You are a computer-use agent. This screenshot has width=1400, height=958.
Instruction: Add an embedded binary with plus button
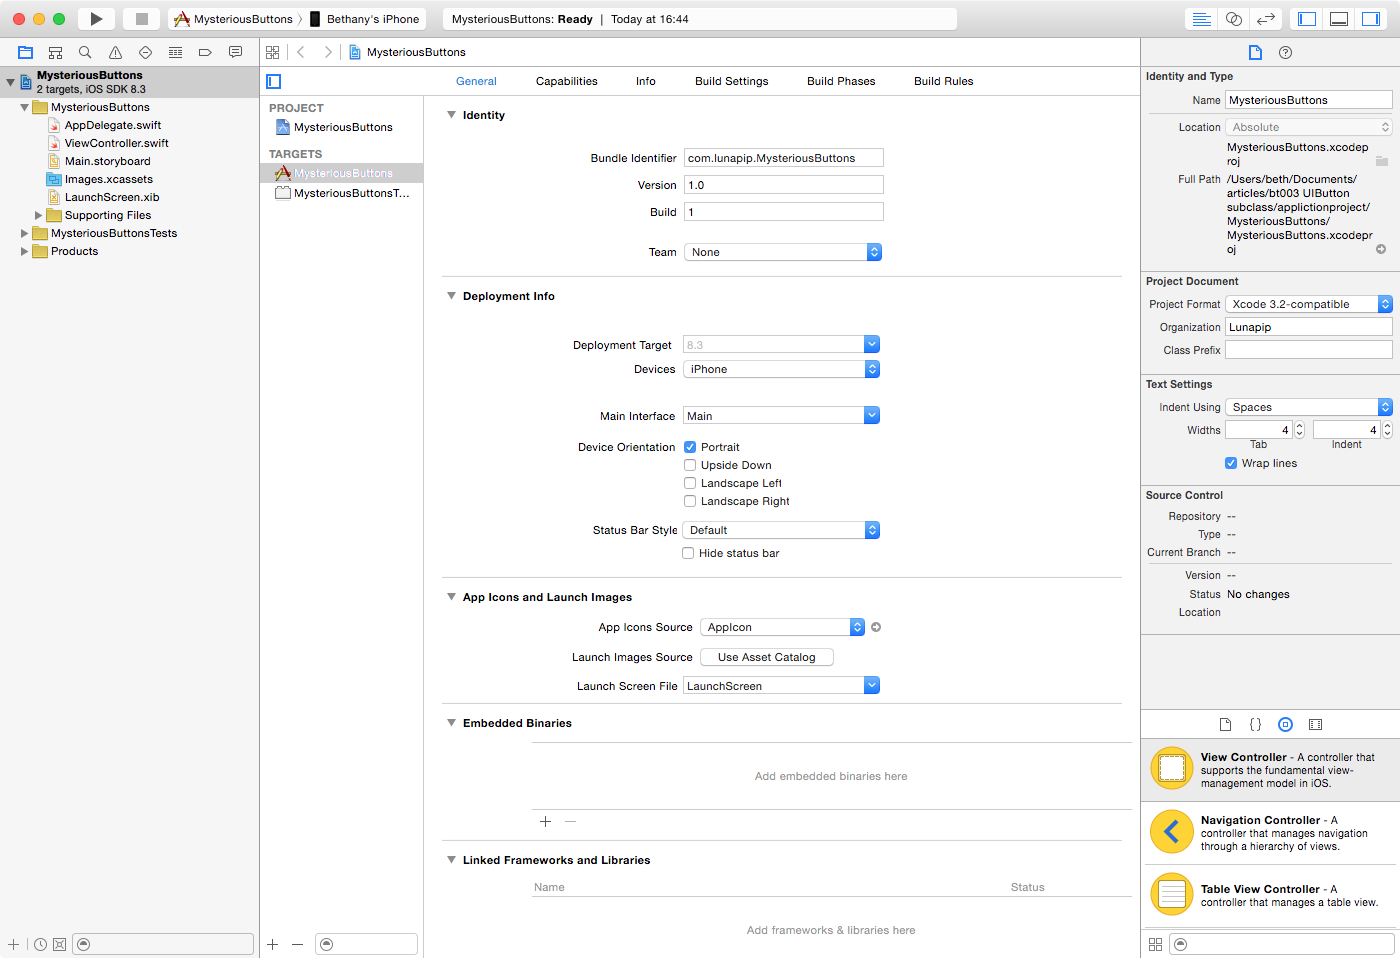click(x=545, y=821)
